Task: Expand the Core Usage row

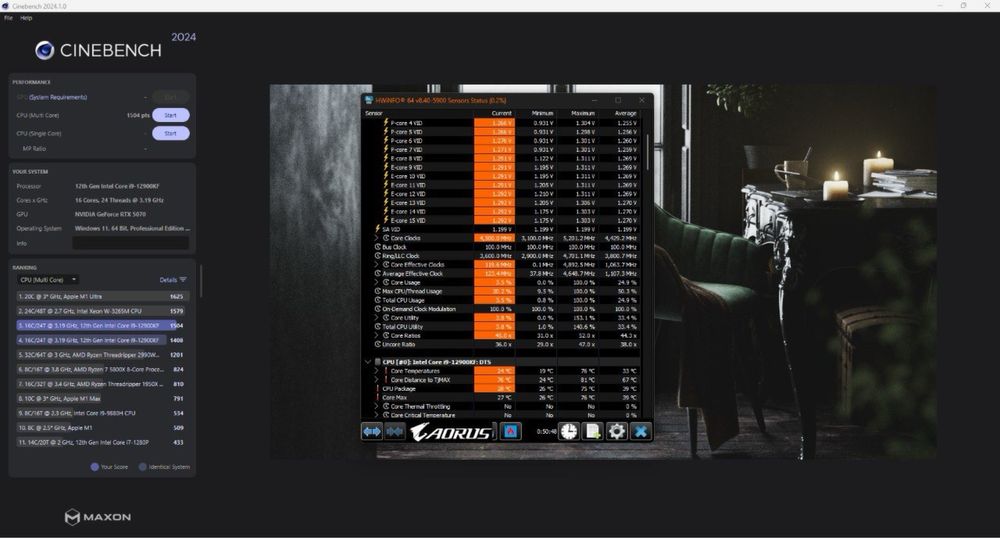Action: [x=376, y=282]
